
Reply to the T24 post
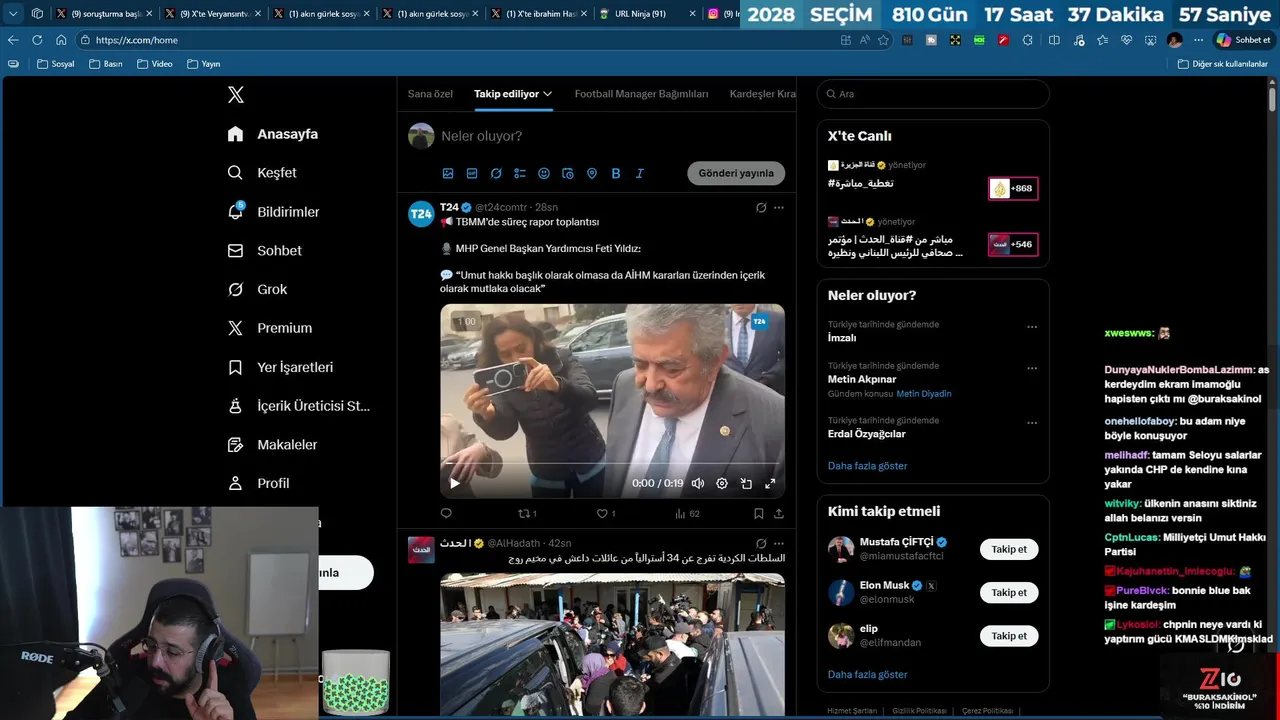point(446,514)
